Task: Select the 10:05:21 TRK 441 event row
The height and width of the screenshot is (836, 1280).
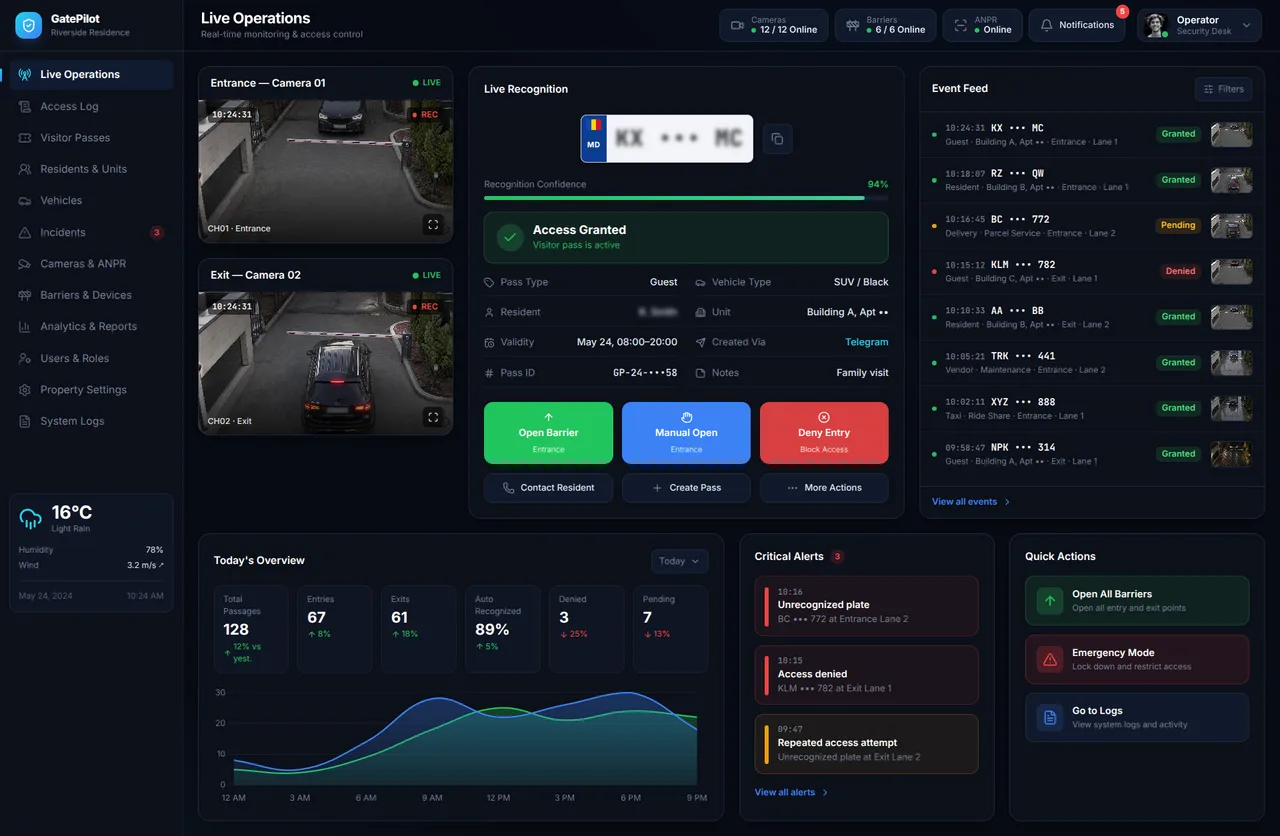Action: pos(1090,363)
